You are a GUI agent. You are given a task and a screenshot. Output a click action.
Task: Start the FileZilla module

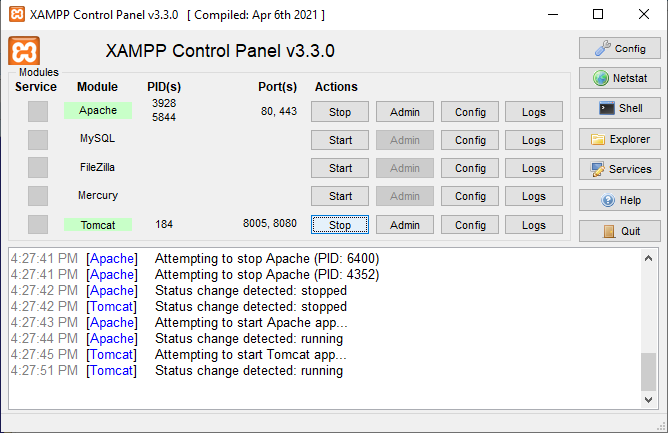coord(340,168)
